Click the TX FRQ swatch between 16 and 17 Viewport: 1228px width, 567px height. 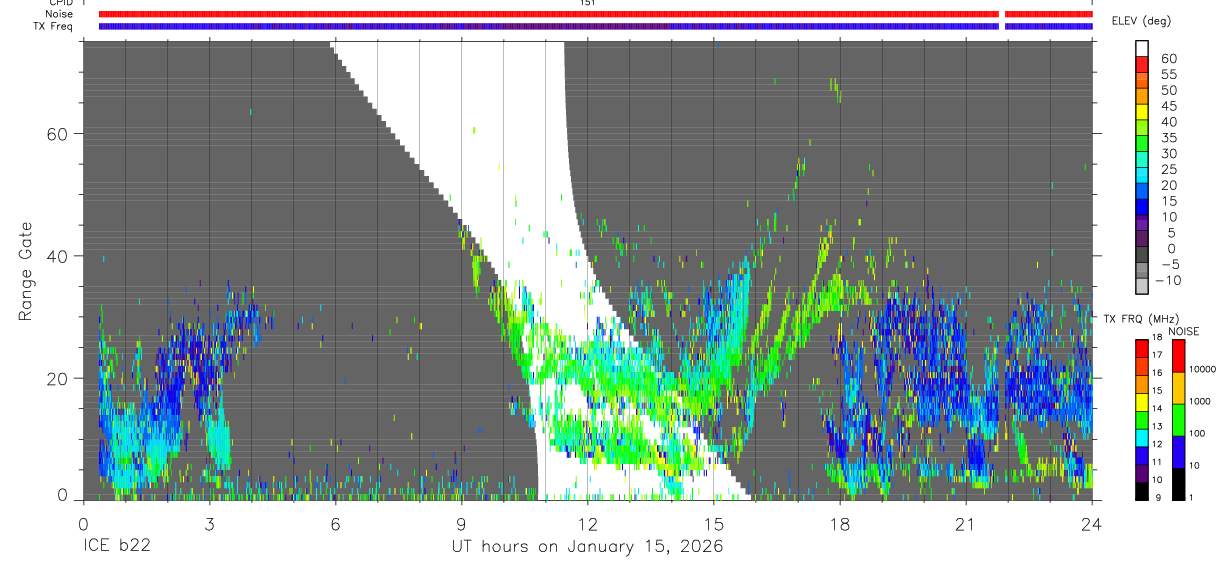point(1142,364)
